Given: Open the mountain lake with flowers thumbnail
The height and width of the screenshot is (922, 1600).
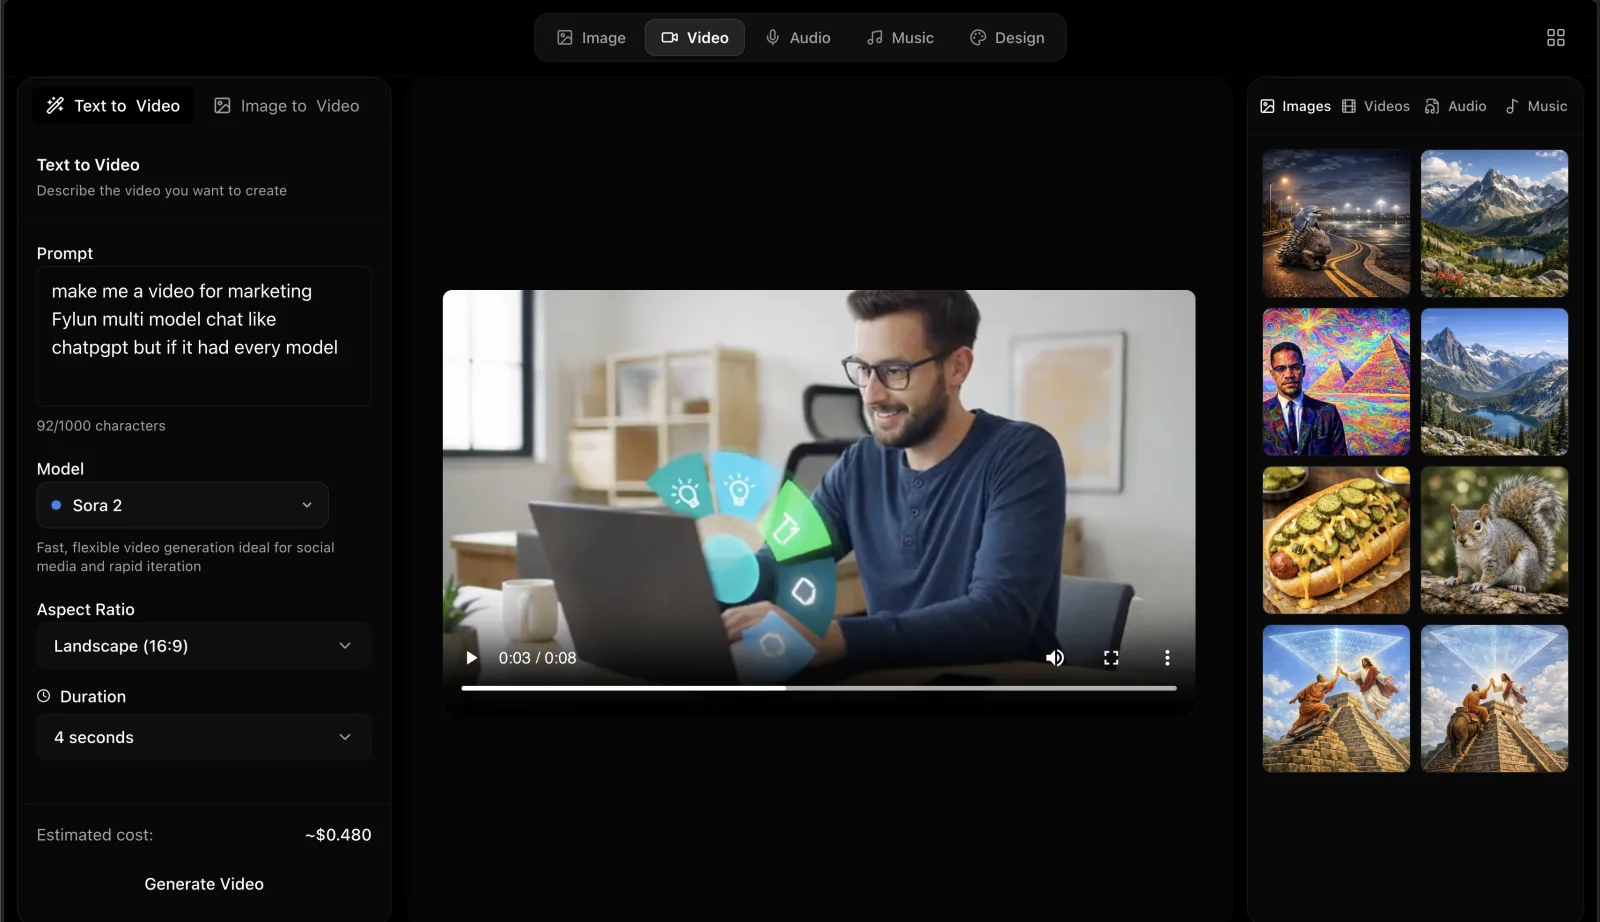Looking at the screenshot, I should (1495, 223).
